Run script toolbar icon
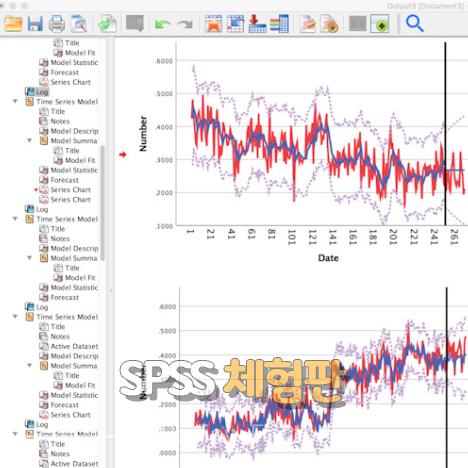468x468 pixels. click(329, 24)
